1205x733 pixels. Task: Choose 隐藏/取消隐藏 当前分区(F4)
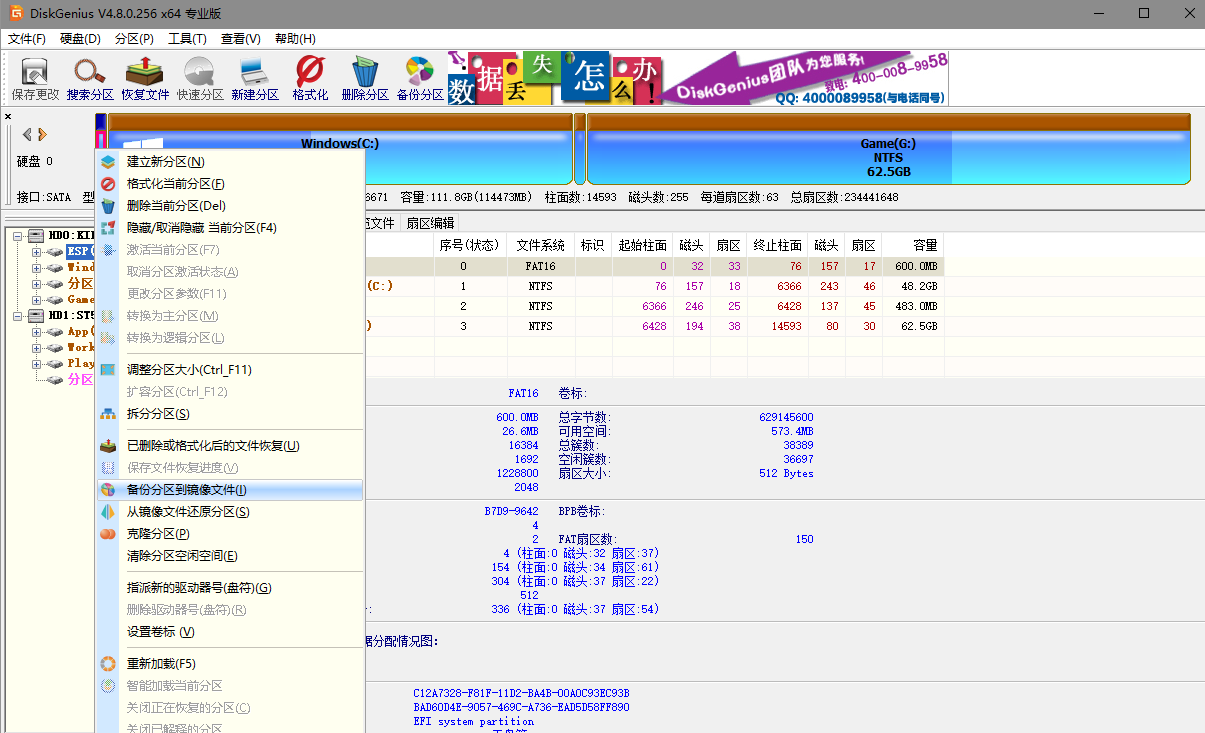230,228
